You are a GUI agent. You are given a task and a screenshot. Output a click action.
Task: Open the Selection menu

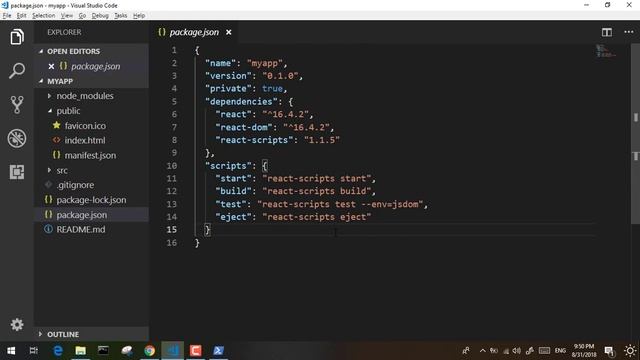pyautogui.click(x=43, y=16)
